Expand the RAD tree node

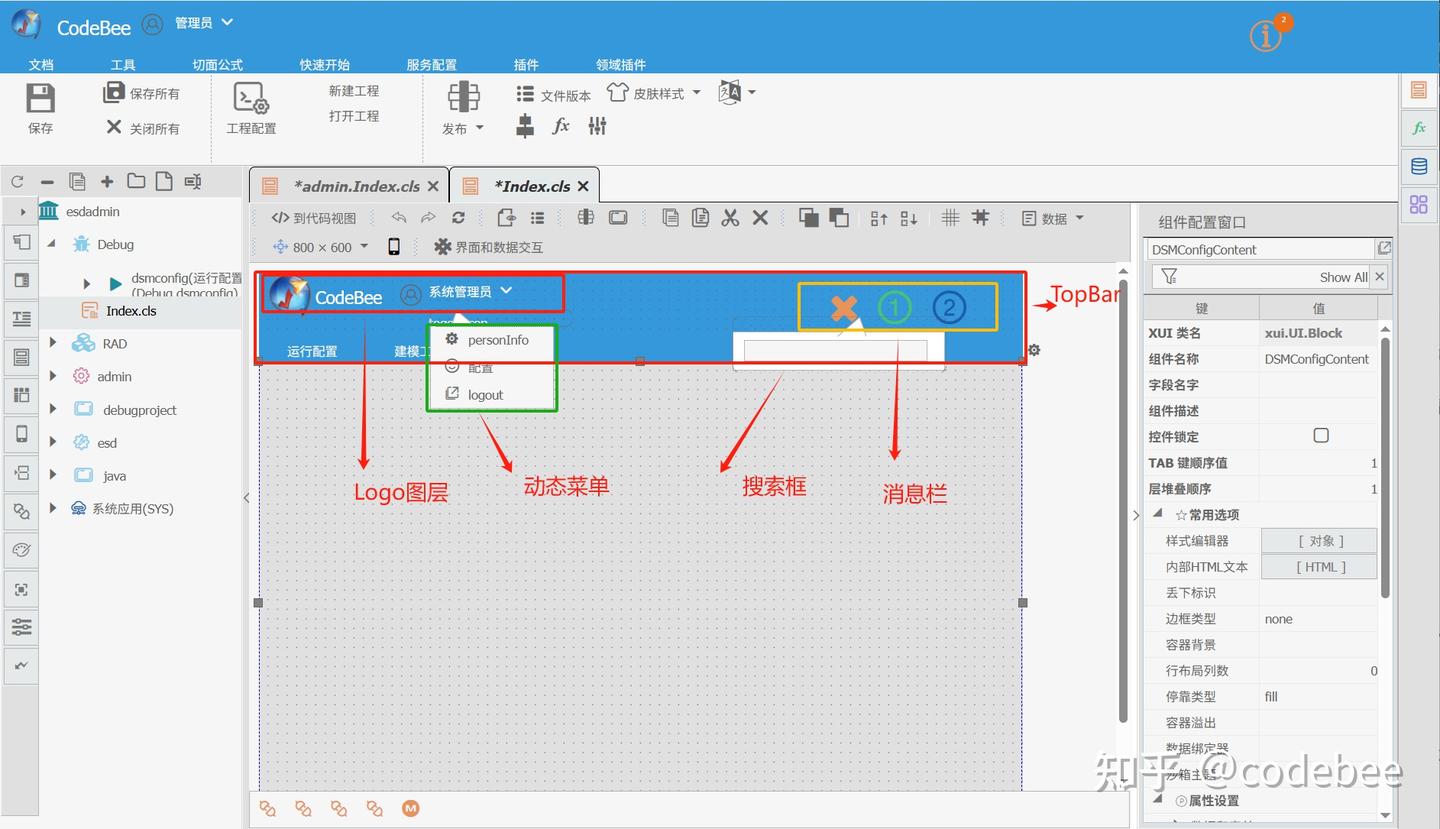click(x=54, y=343)
